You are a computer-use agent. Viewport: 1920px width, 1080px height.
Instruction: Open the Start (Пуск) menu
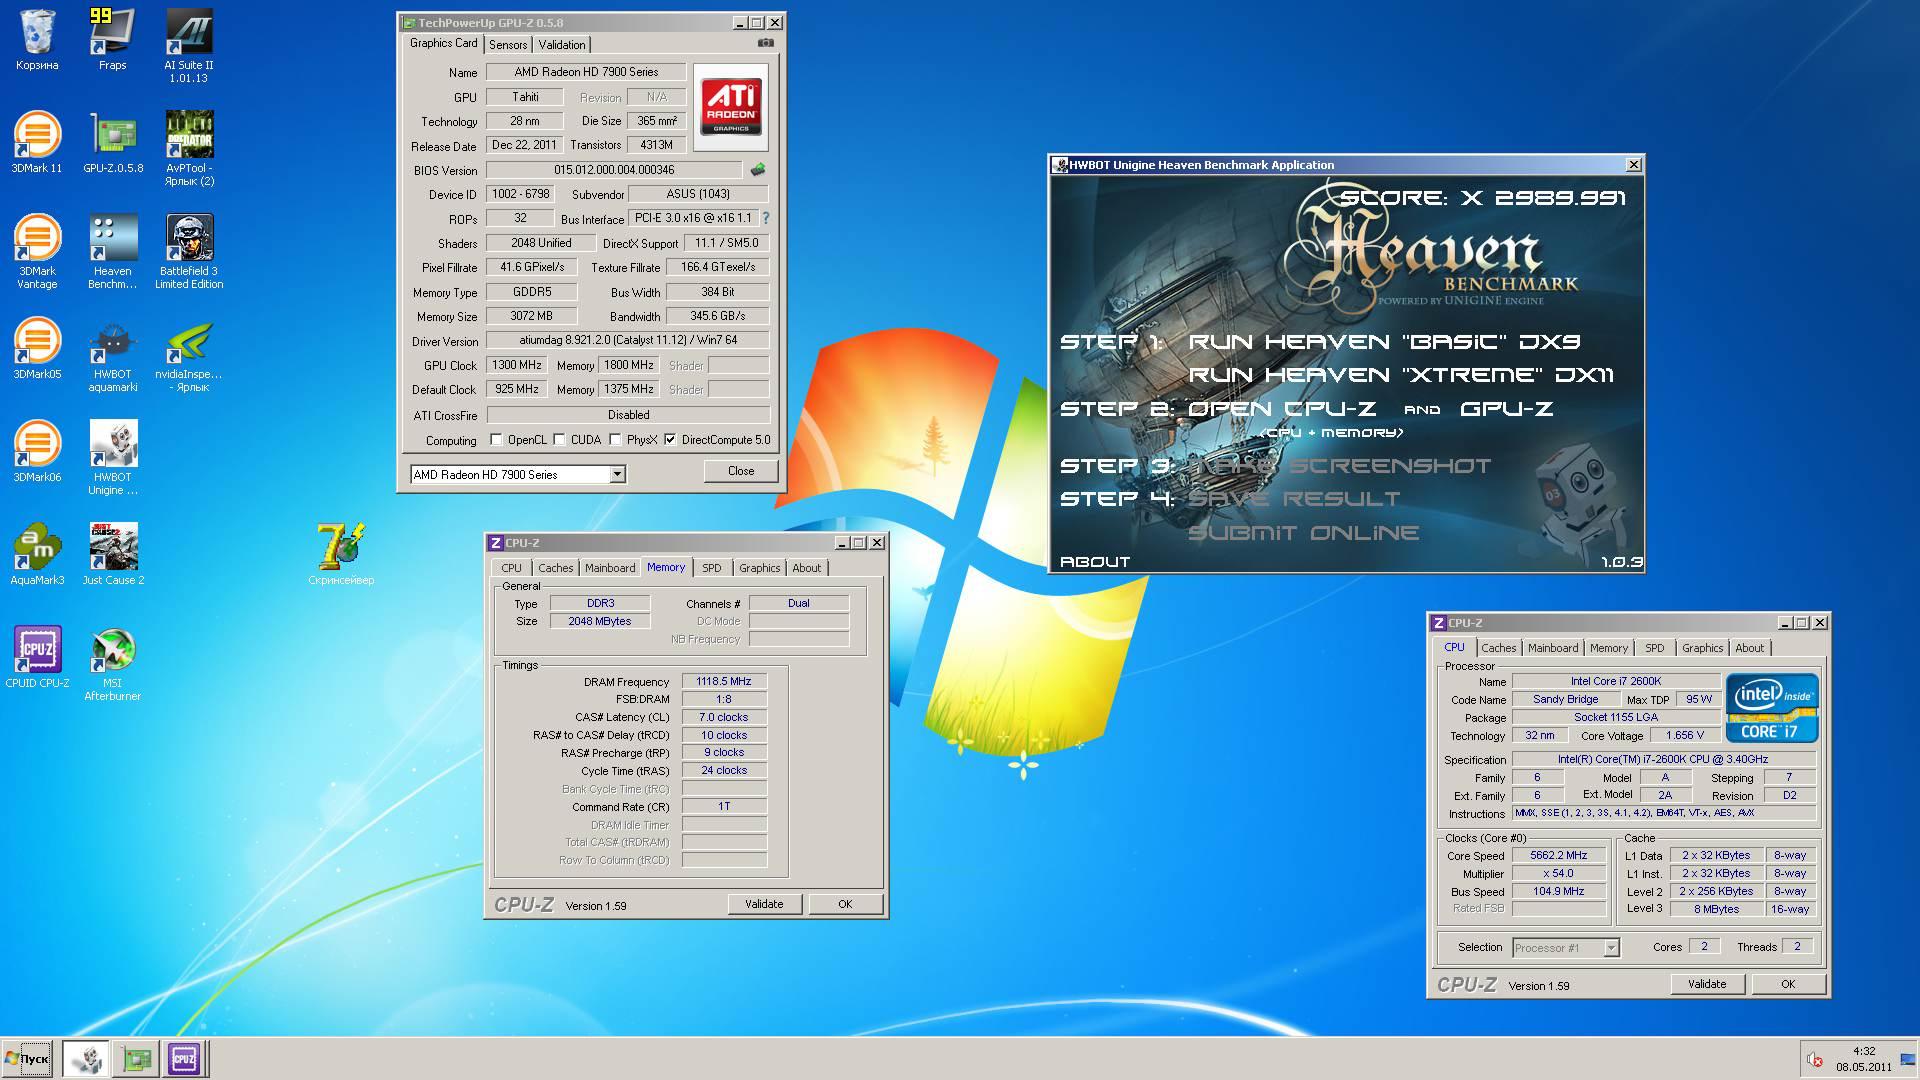point(27,1059)
